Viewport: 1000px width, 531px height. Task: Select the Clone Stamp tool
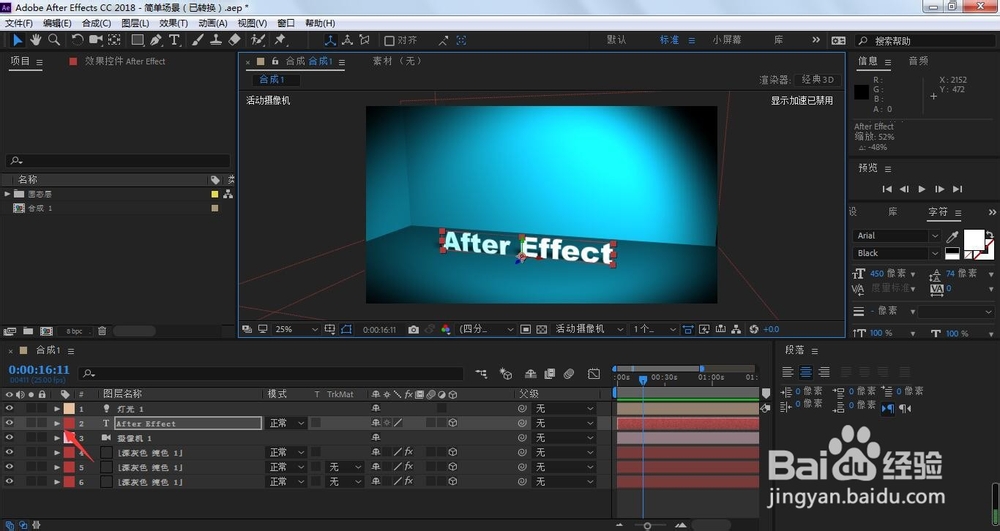coord(216,40)
